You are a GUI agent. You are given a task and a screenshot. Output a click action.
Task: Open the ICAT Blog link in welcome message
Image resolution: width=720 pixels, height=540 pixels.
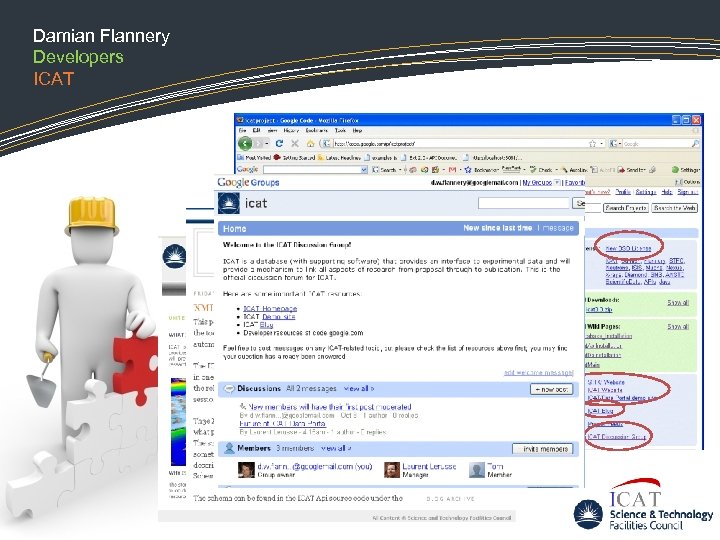(x=266, y=325)
